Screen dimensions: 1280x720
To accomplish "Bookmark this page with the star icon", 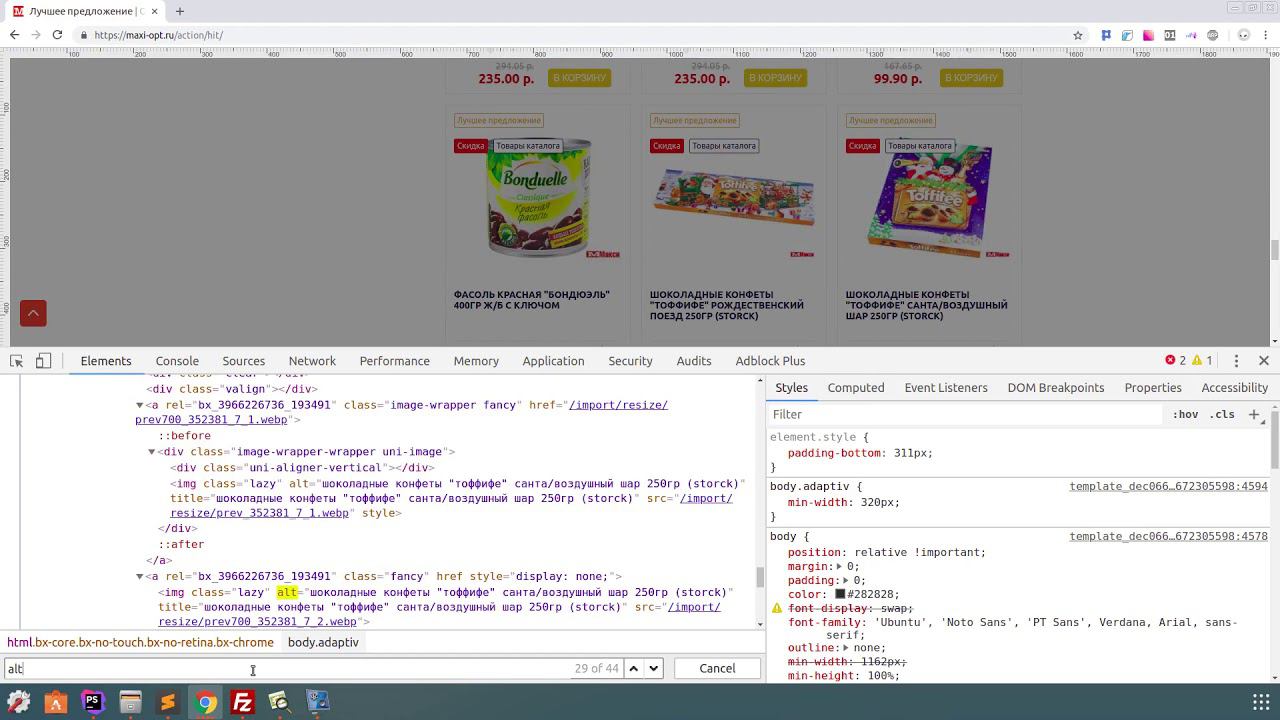I will [1078, 35].
